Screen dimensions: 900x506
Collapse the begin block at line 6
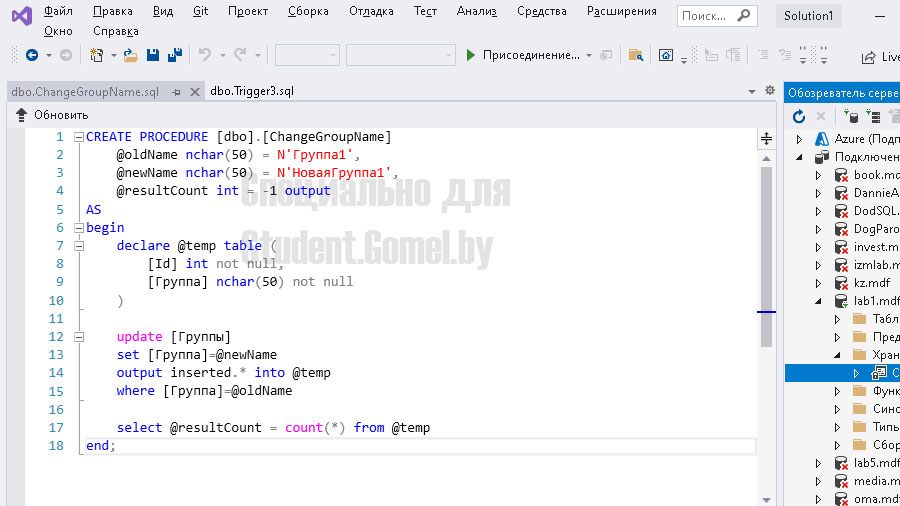coord(79,228)
